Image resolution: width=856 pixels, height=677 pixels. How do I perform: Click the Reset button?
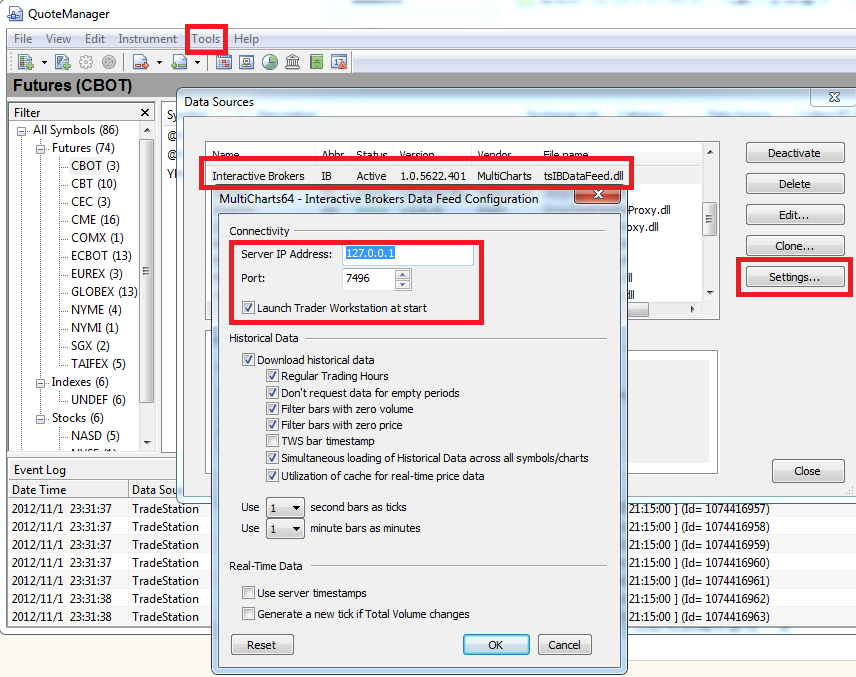coord(262,645)
